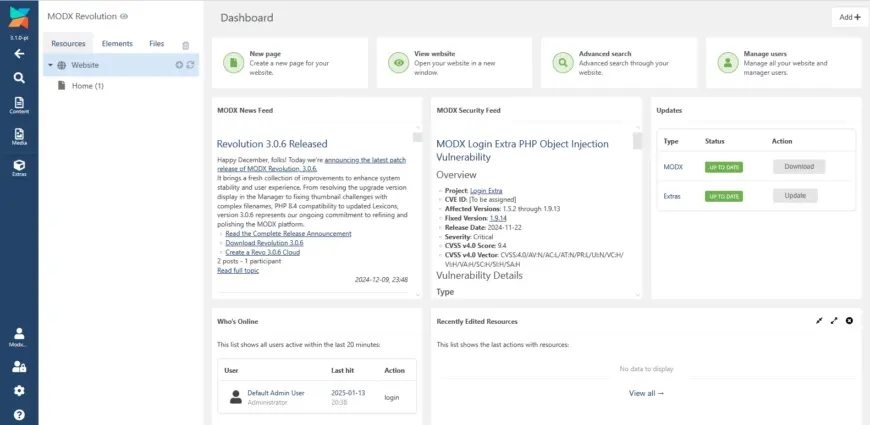The height and width of the screenshot is (425, 870).
Task: Open the search icon in left sidebar
Action: pos(19,77)
